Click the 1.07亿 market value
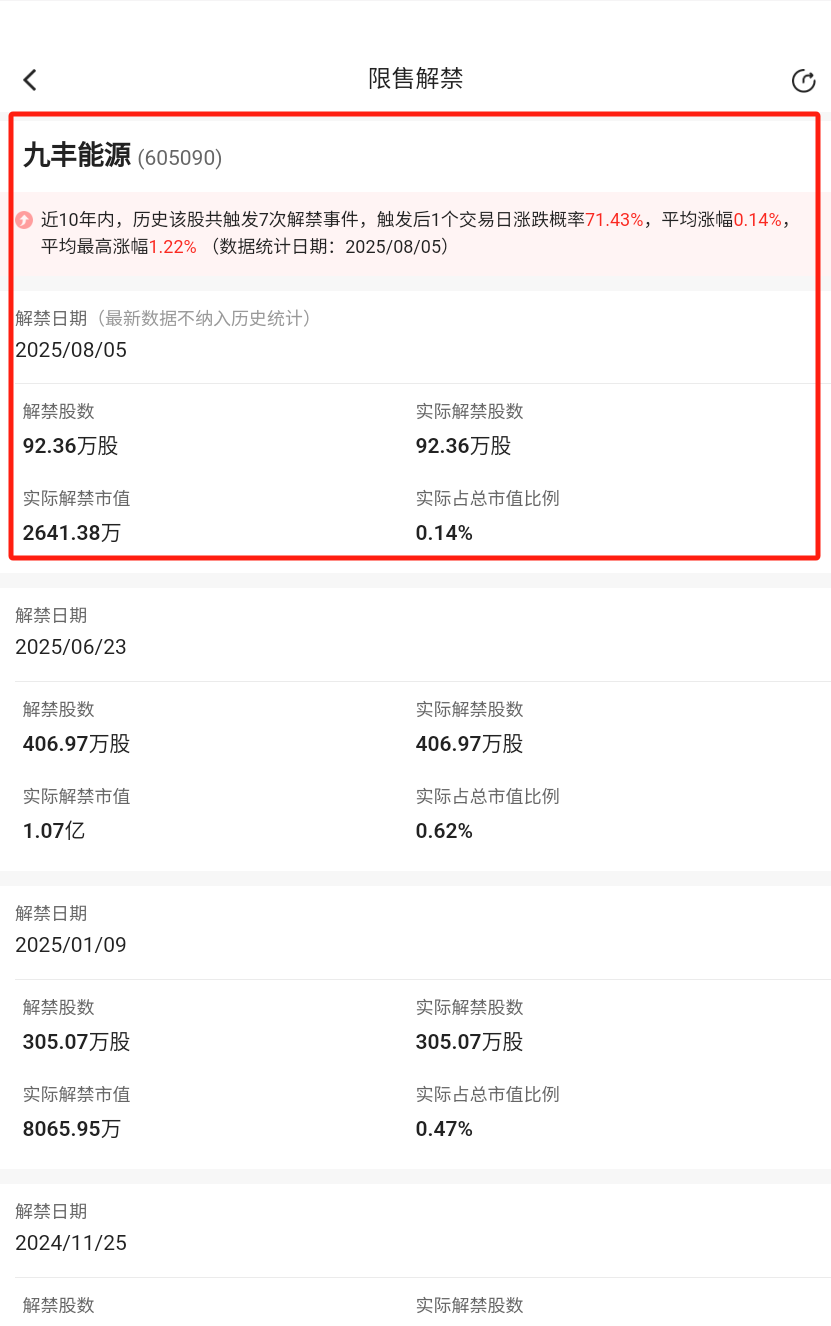Screen dimensions: 831x1326 coord(54,831)
